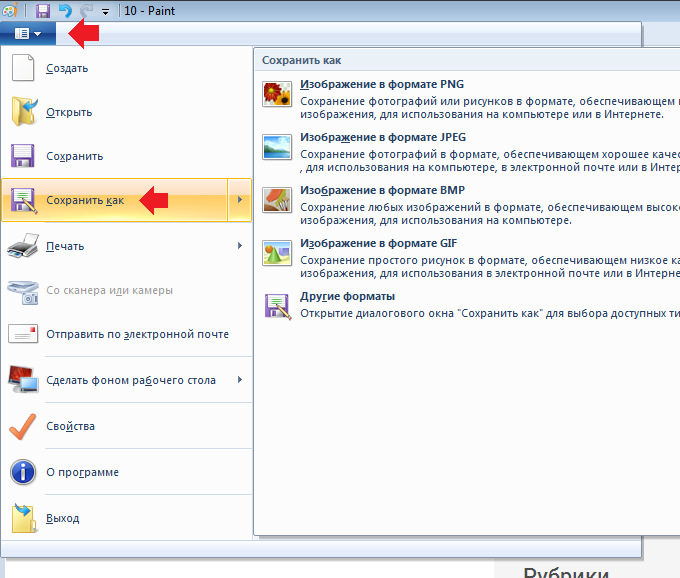
Task: Click the JPEG format description text
Action: pos(490,161)
